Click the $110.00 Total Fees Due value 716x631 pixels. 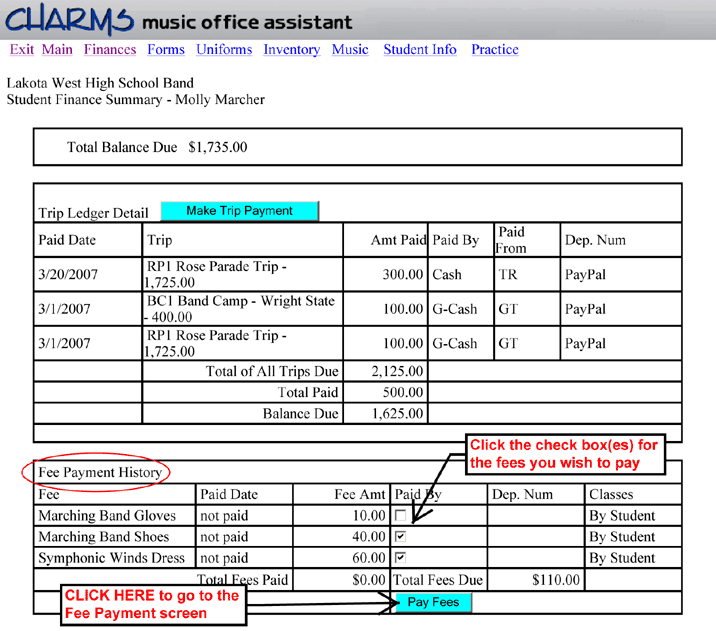tap(556, 580)
